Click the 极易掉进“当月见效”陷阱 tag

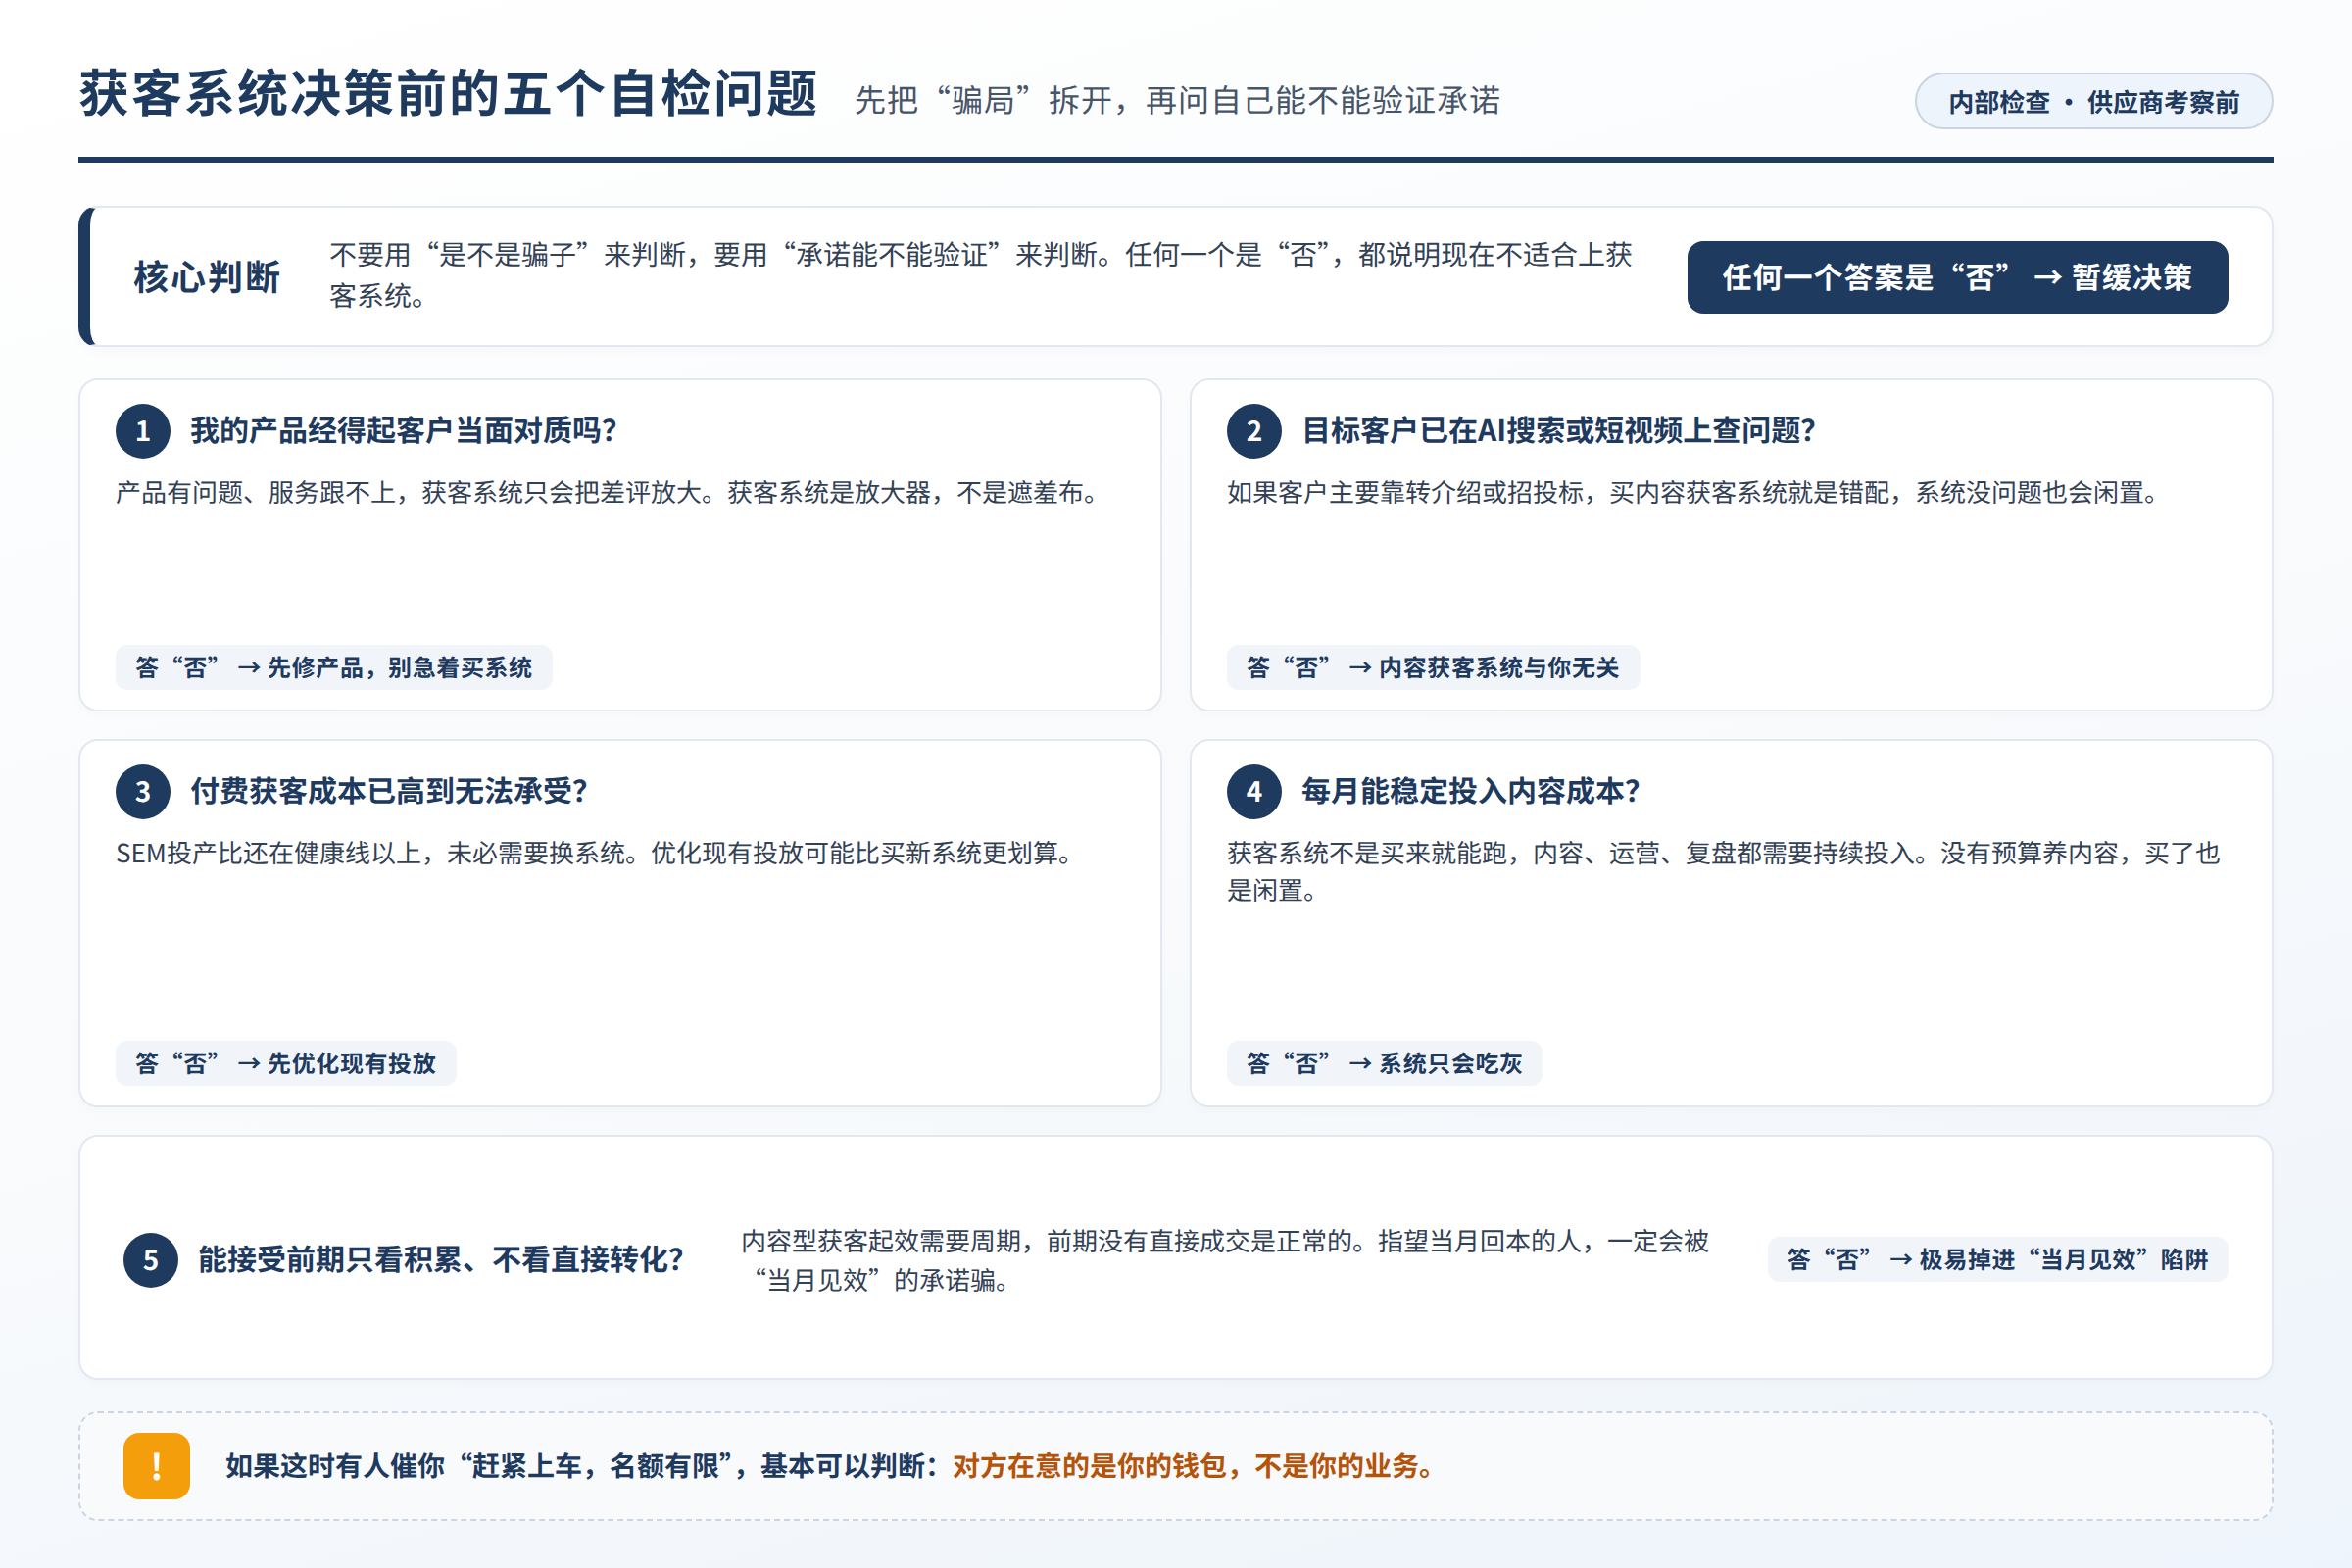pos(1998,1259)
